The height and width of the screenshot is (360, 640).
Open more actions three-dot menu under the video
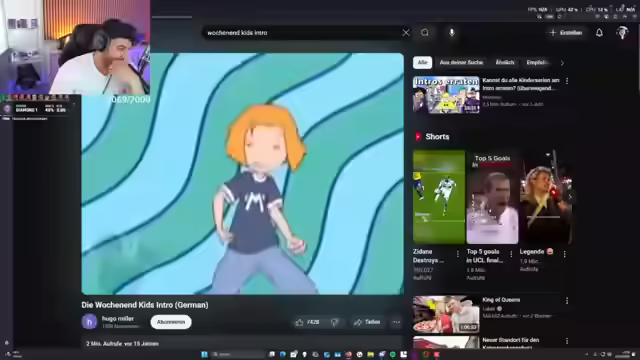coord(396,322)
